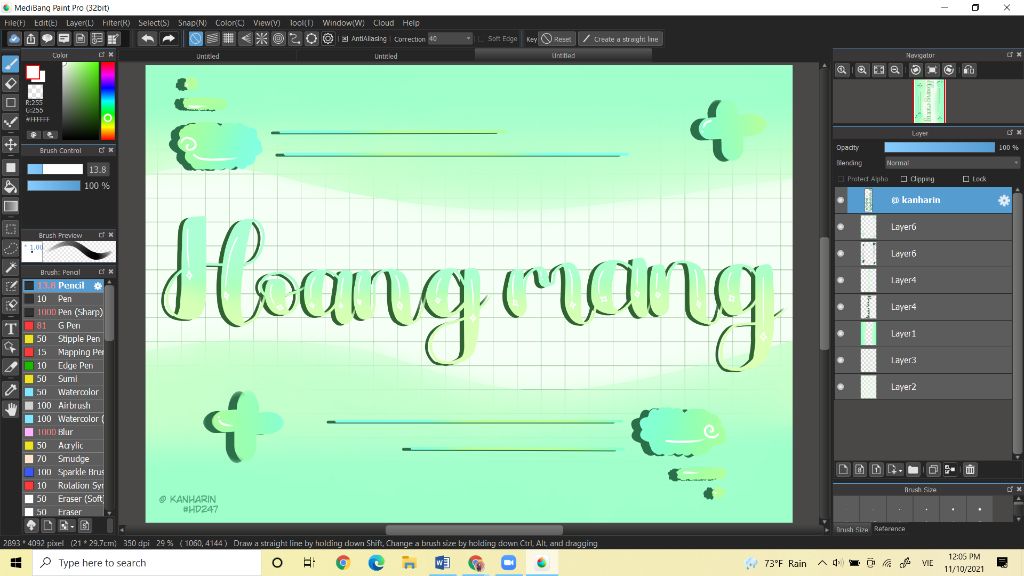Click the Reset snap button

click(557, 39)
